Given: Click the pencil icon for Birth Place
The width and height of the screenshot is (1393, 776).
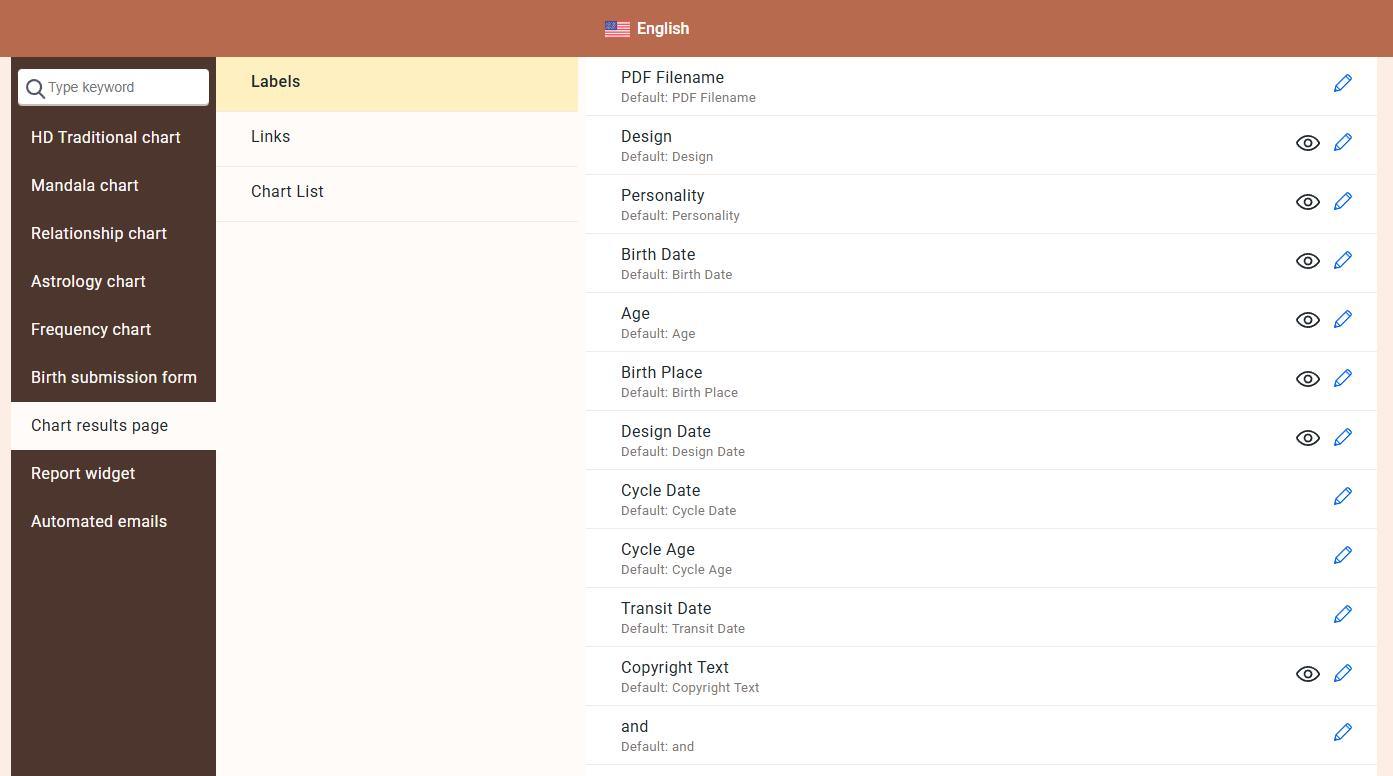Looking at the screenshot, I should point(1342,379).
